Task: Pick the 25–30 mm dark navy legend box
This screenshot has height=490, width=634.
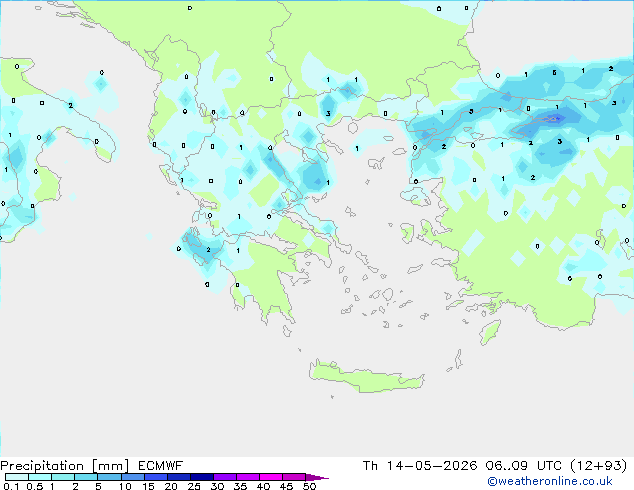Action: point(201,477)
